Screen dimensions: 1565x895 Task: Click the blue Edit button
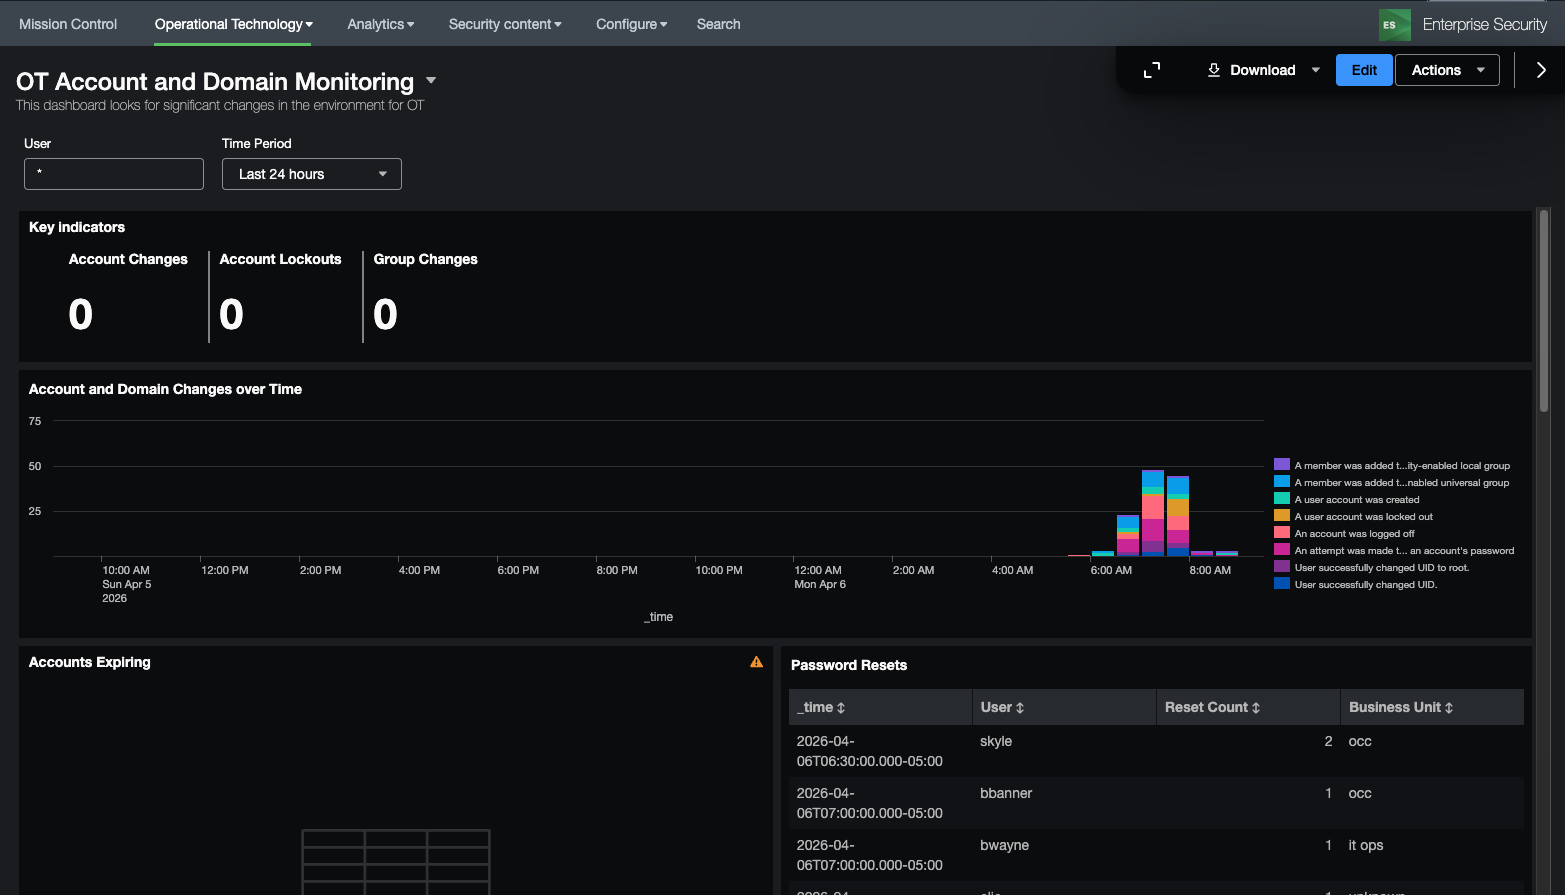(x=1364, y=70)
